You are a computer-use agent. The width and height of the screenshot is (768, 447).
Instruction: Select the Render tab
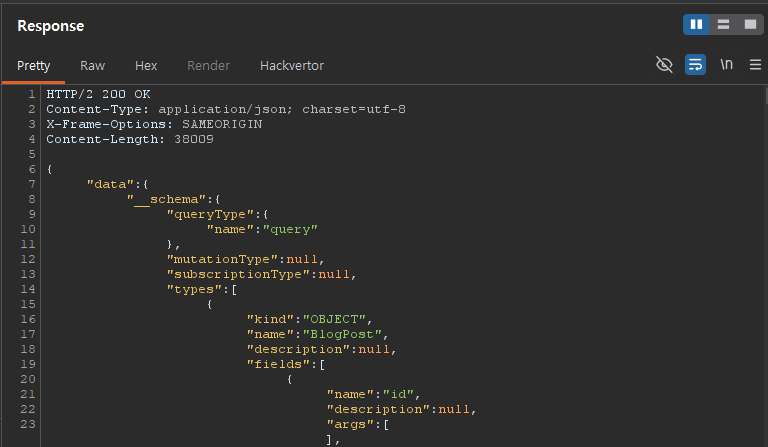(x=208, y=66)
